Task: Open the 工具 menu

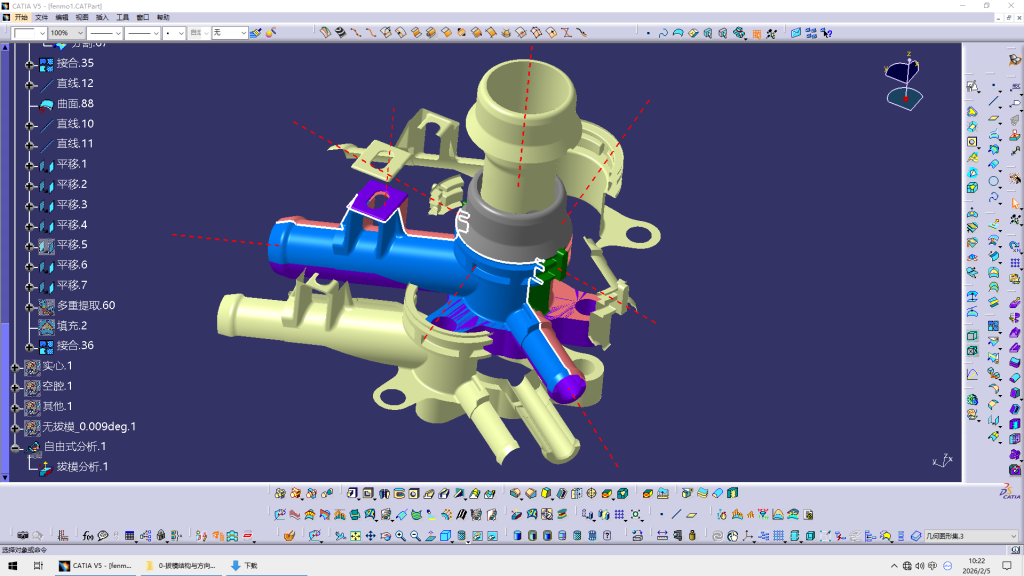Action: tap(122, 17)
